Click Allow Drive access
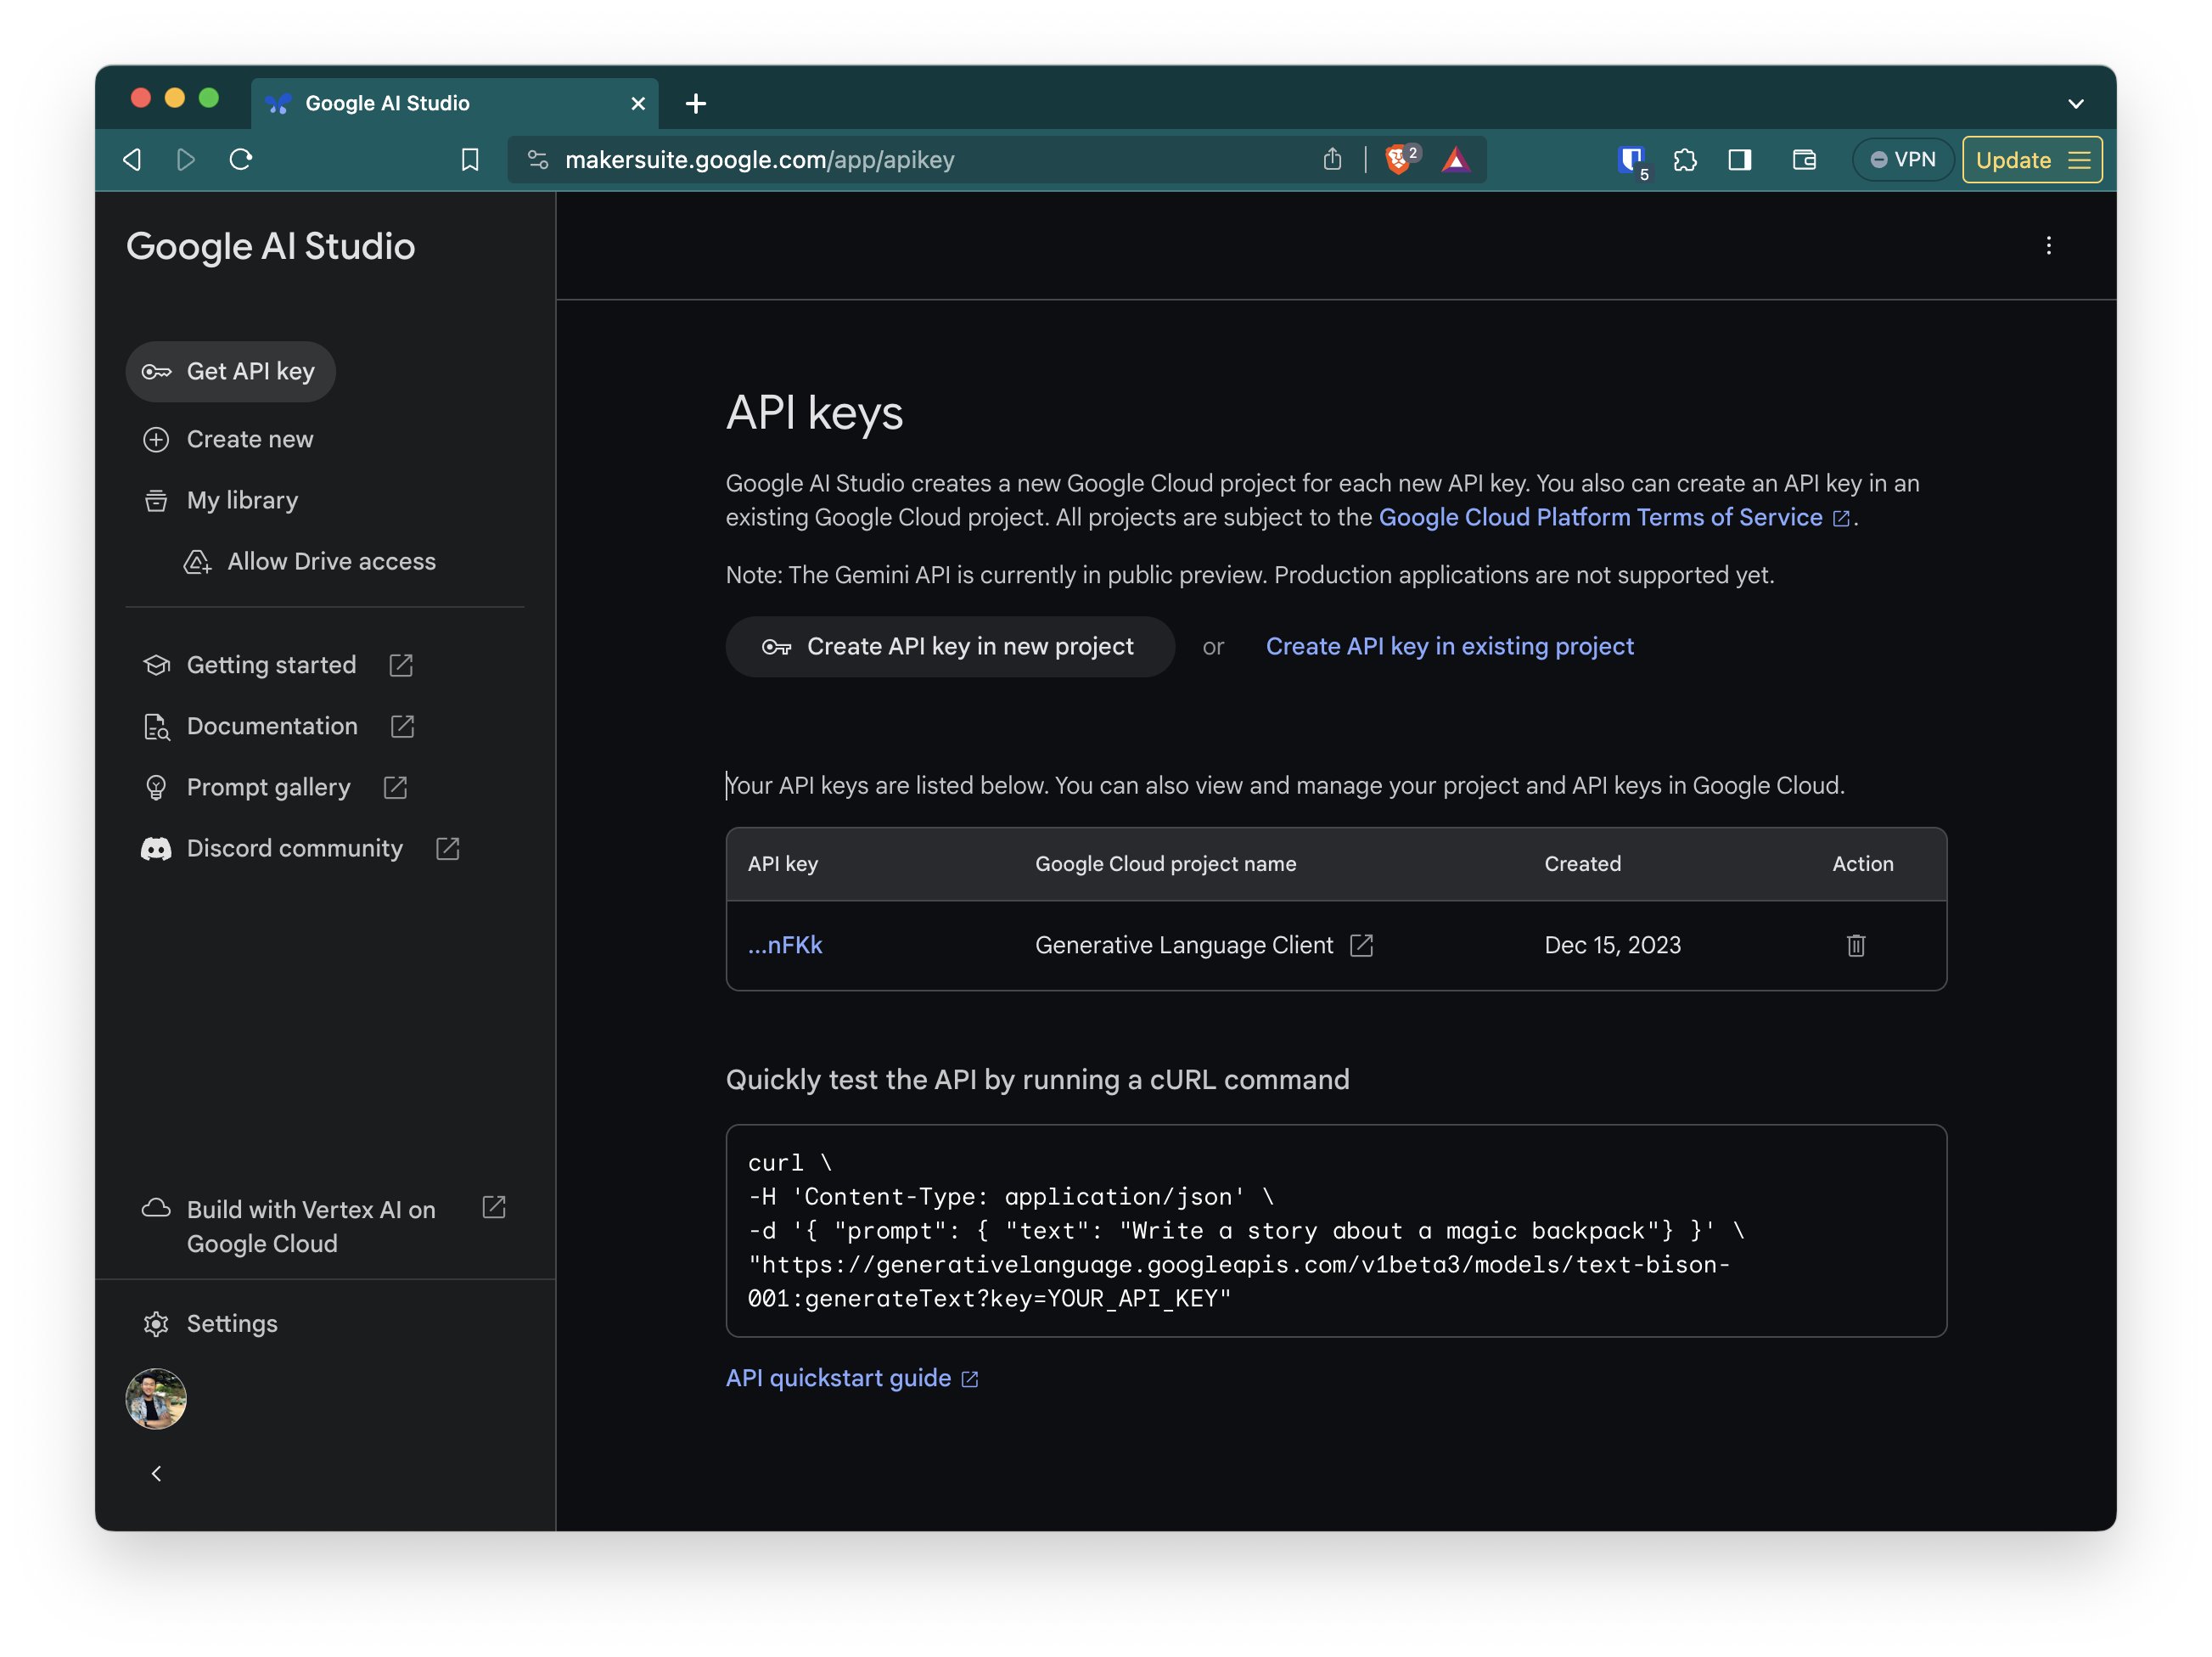 (x=310, y=562)
